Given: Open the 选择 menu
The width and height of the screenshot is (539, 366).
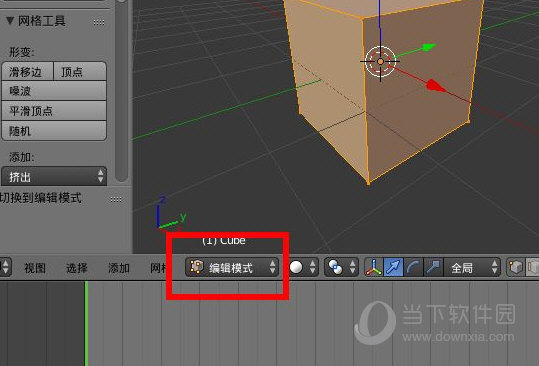Looking at the screenshot, I should point(77,268).
